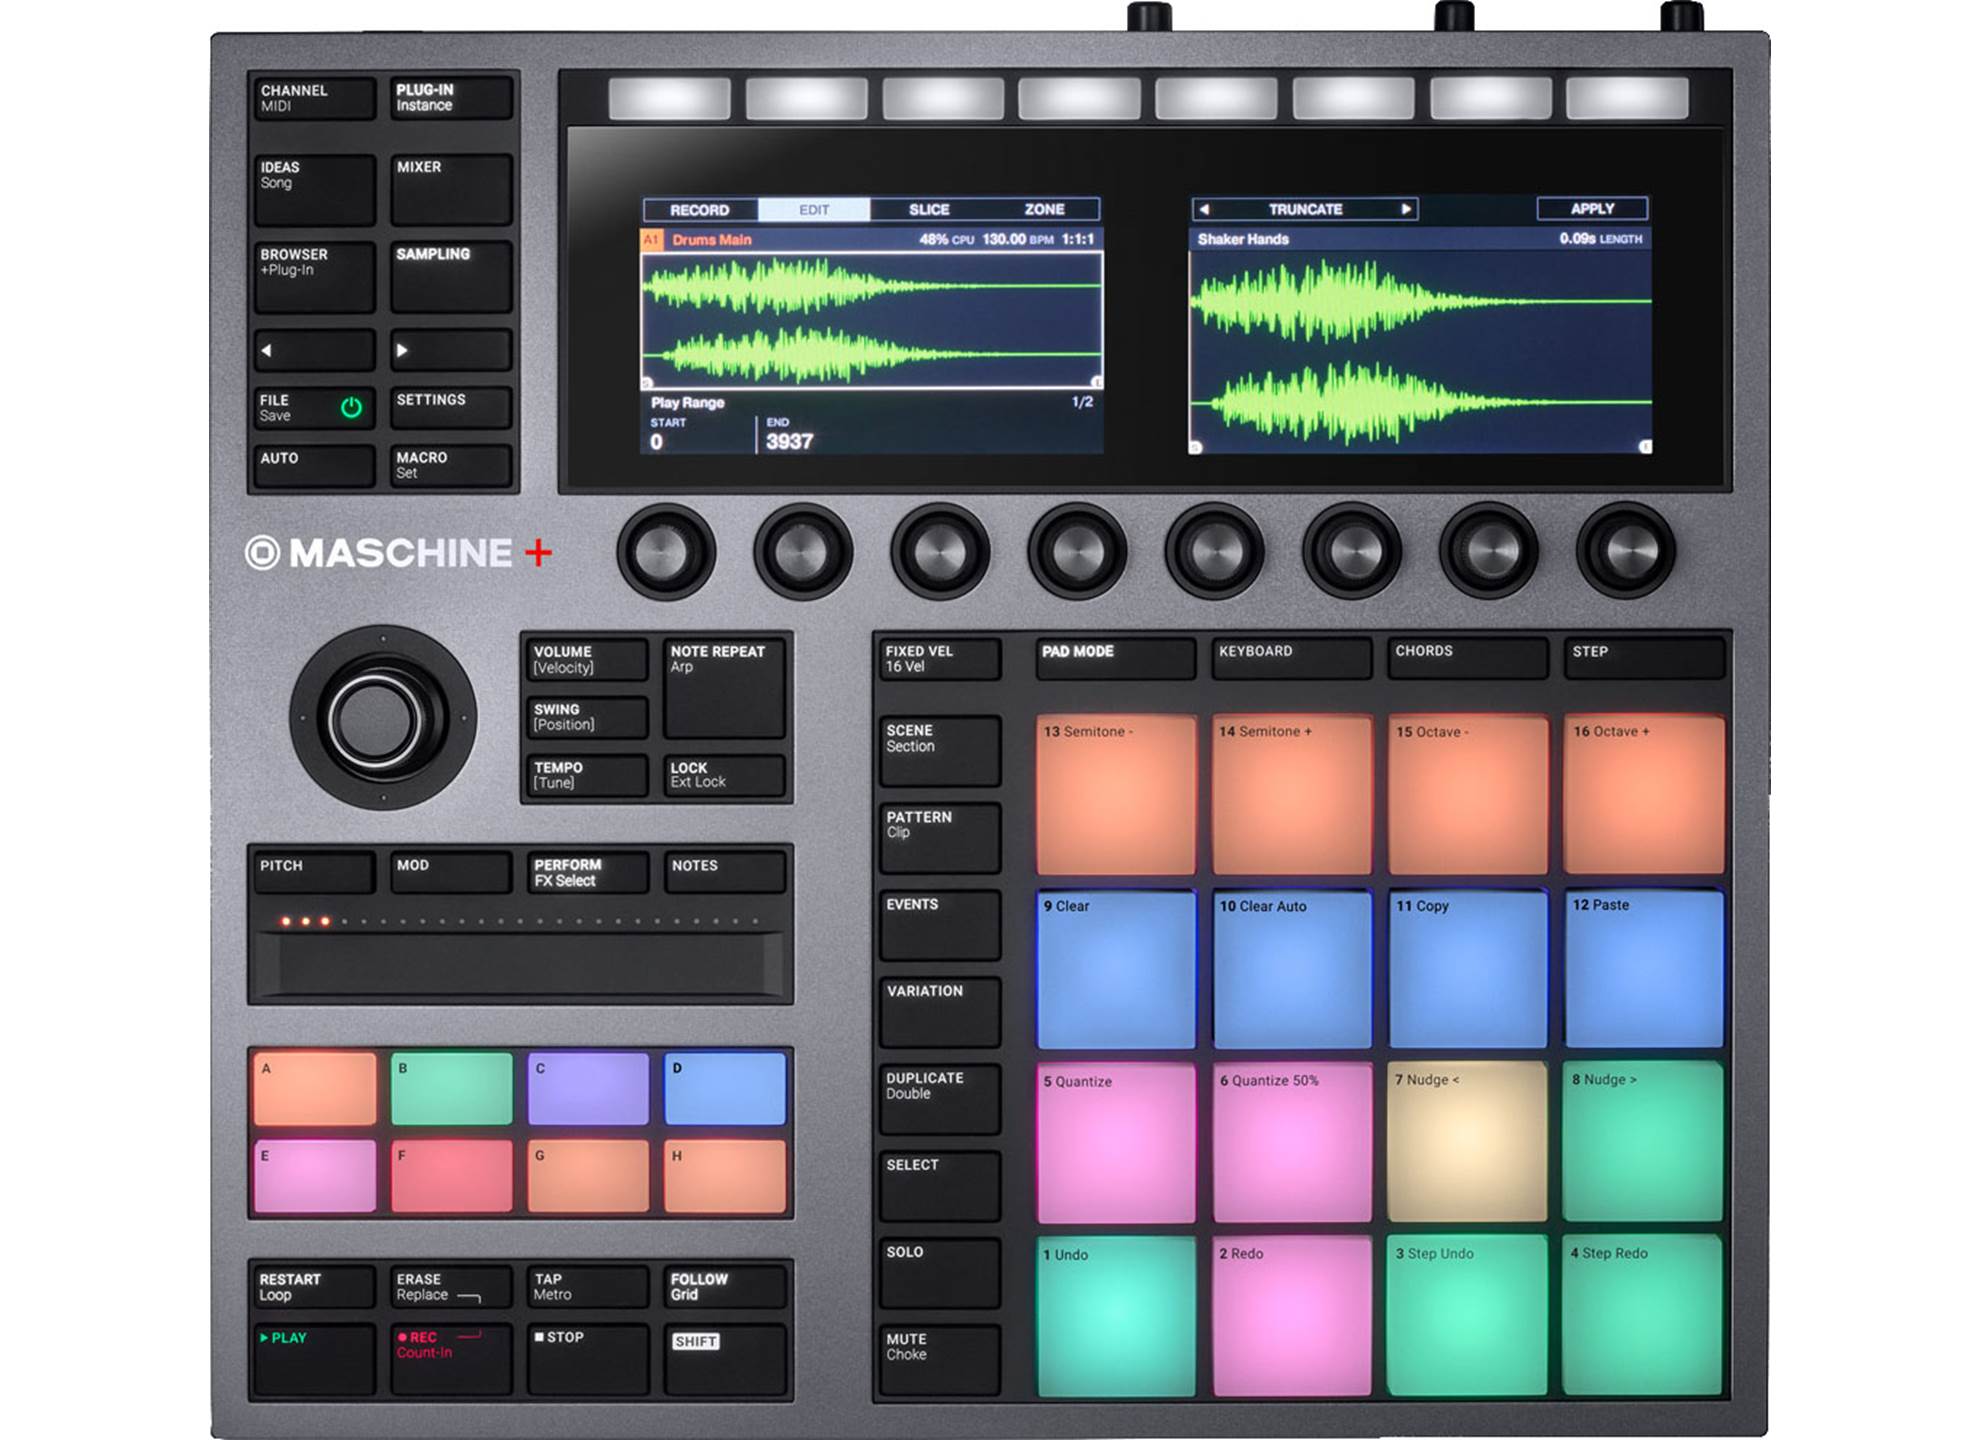
Task: Switch to the RECORD tab on the display
Action: 700,209
